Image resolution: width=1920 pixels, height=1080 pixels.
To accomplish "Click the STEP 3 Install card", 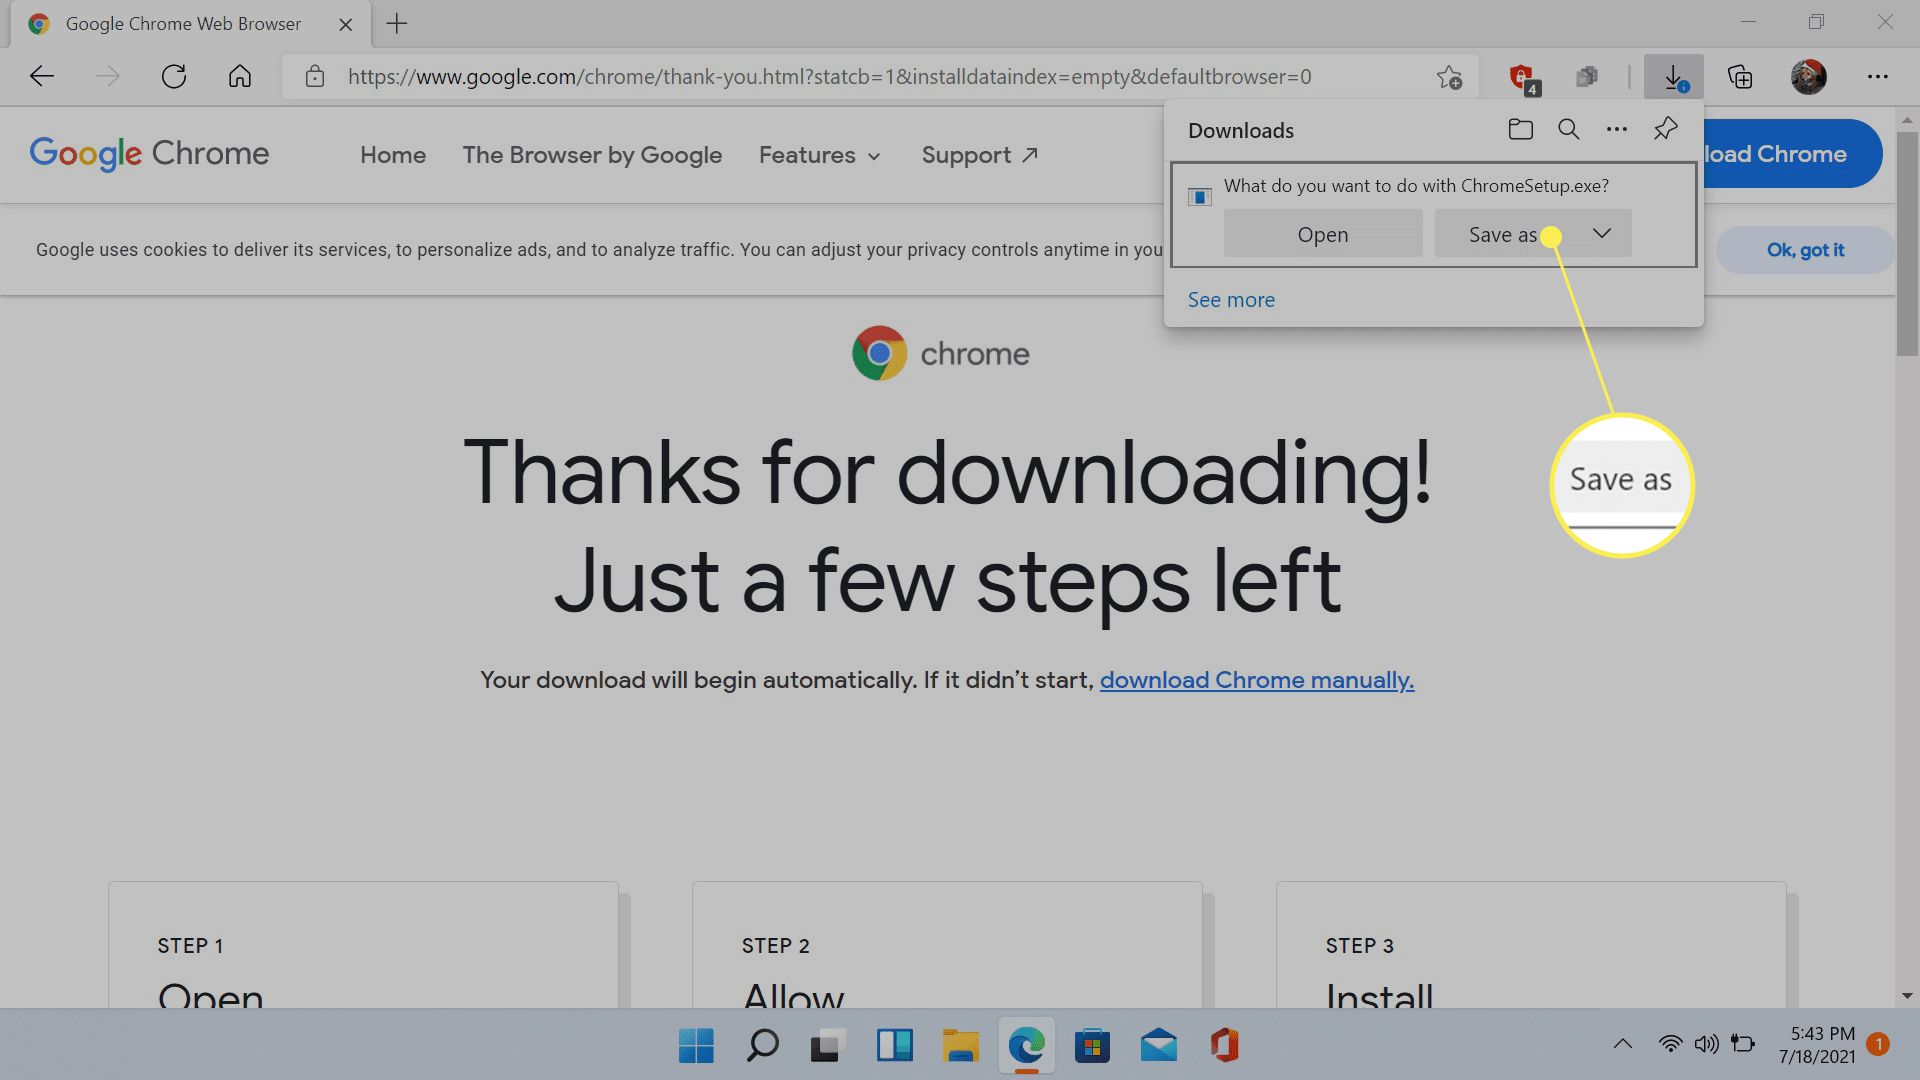I will point(1531,945).
